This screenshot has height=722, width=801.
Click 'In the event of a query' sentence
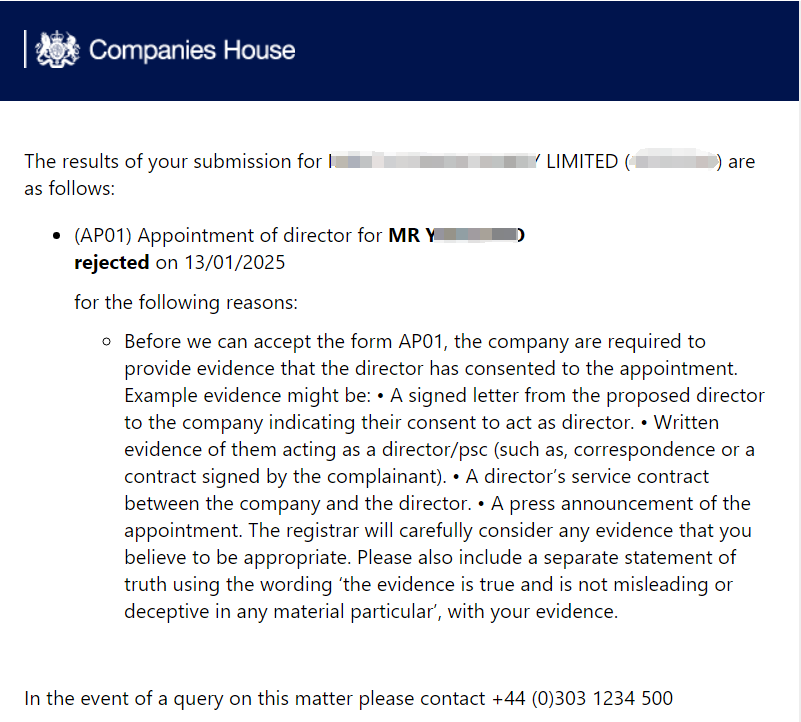pyautogui.click(x=123, y=698)
